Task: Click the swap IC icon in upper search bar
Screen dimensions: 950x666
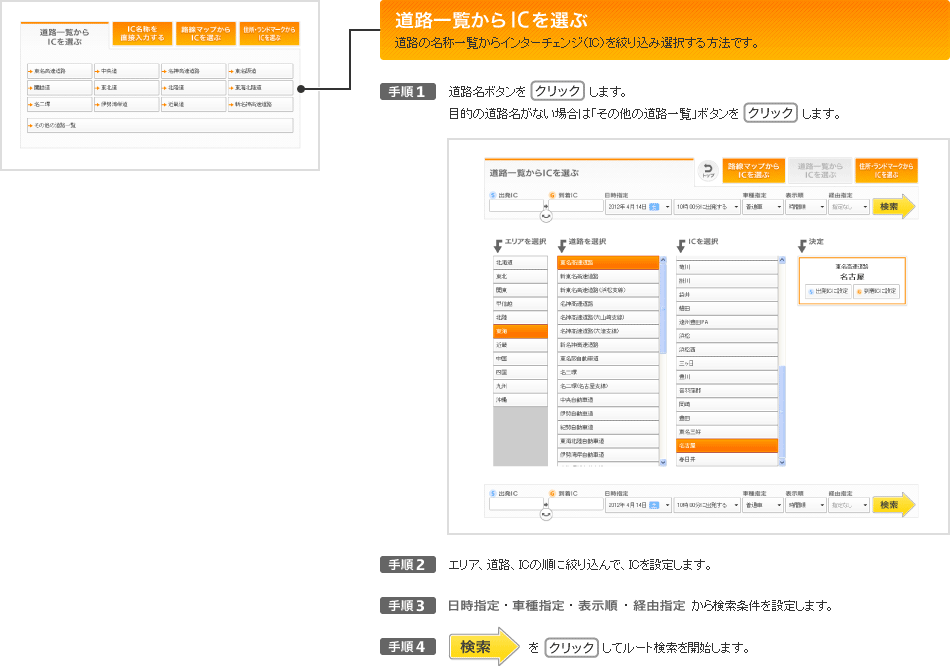Action: [546, 216]
